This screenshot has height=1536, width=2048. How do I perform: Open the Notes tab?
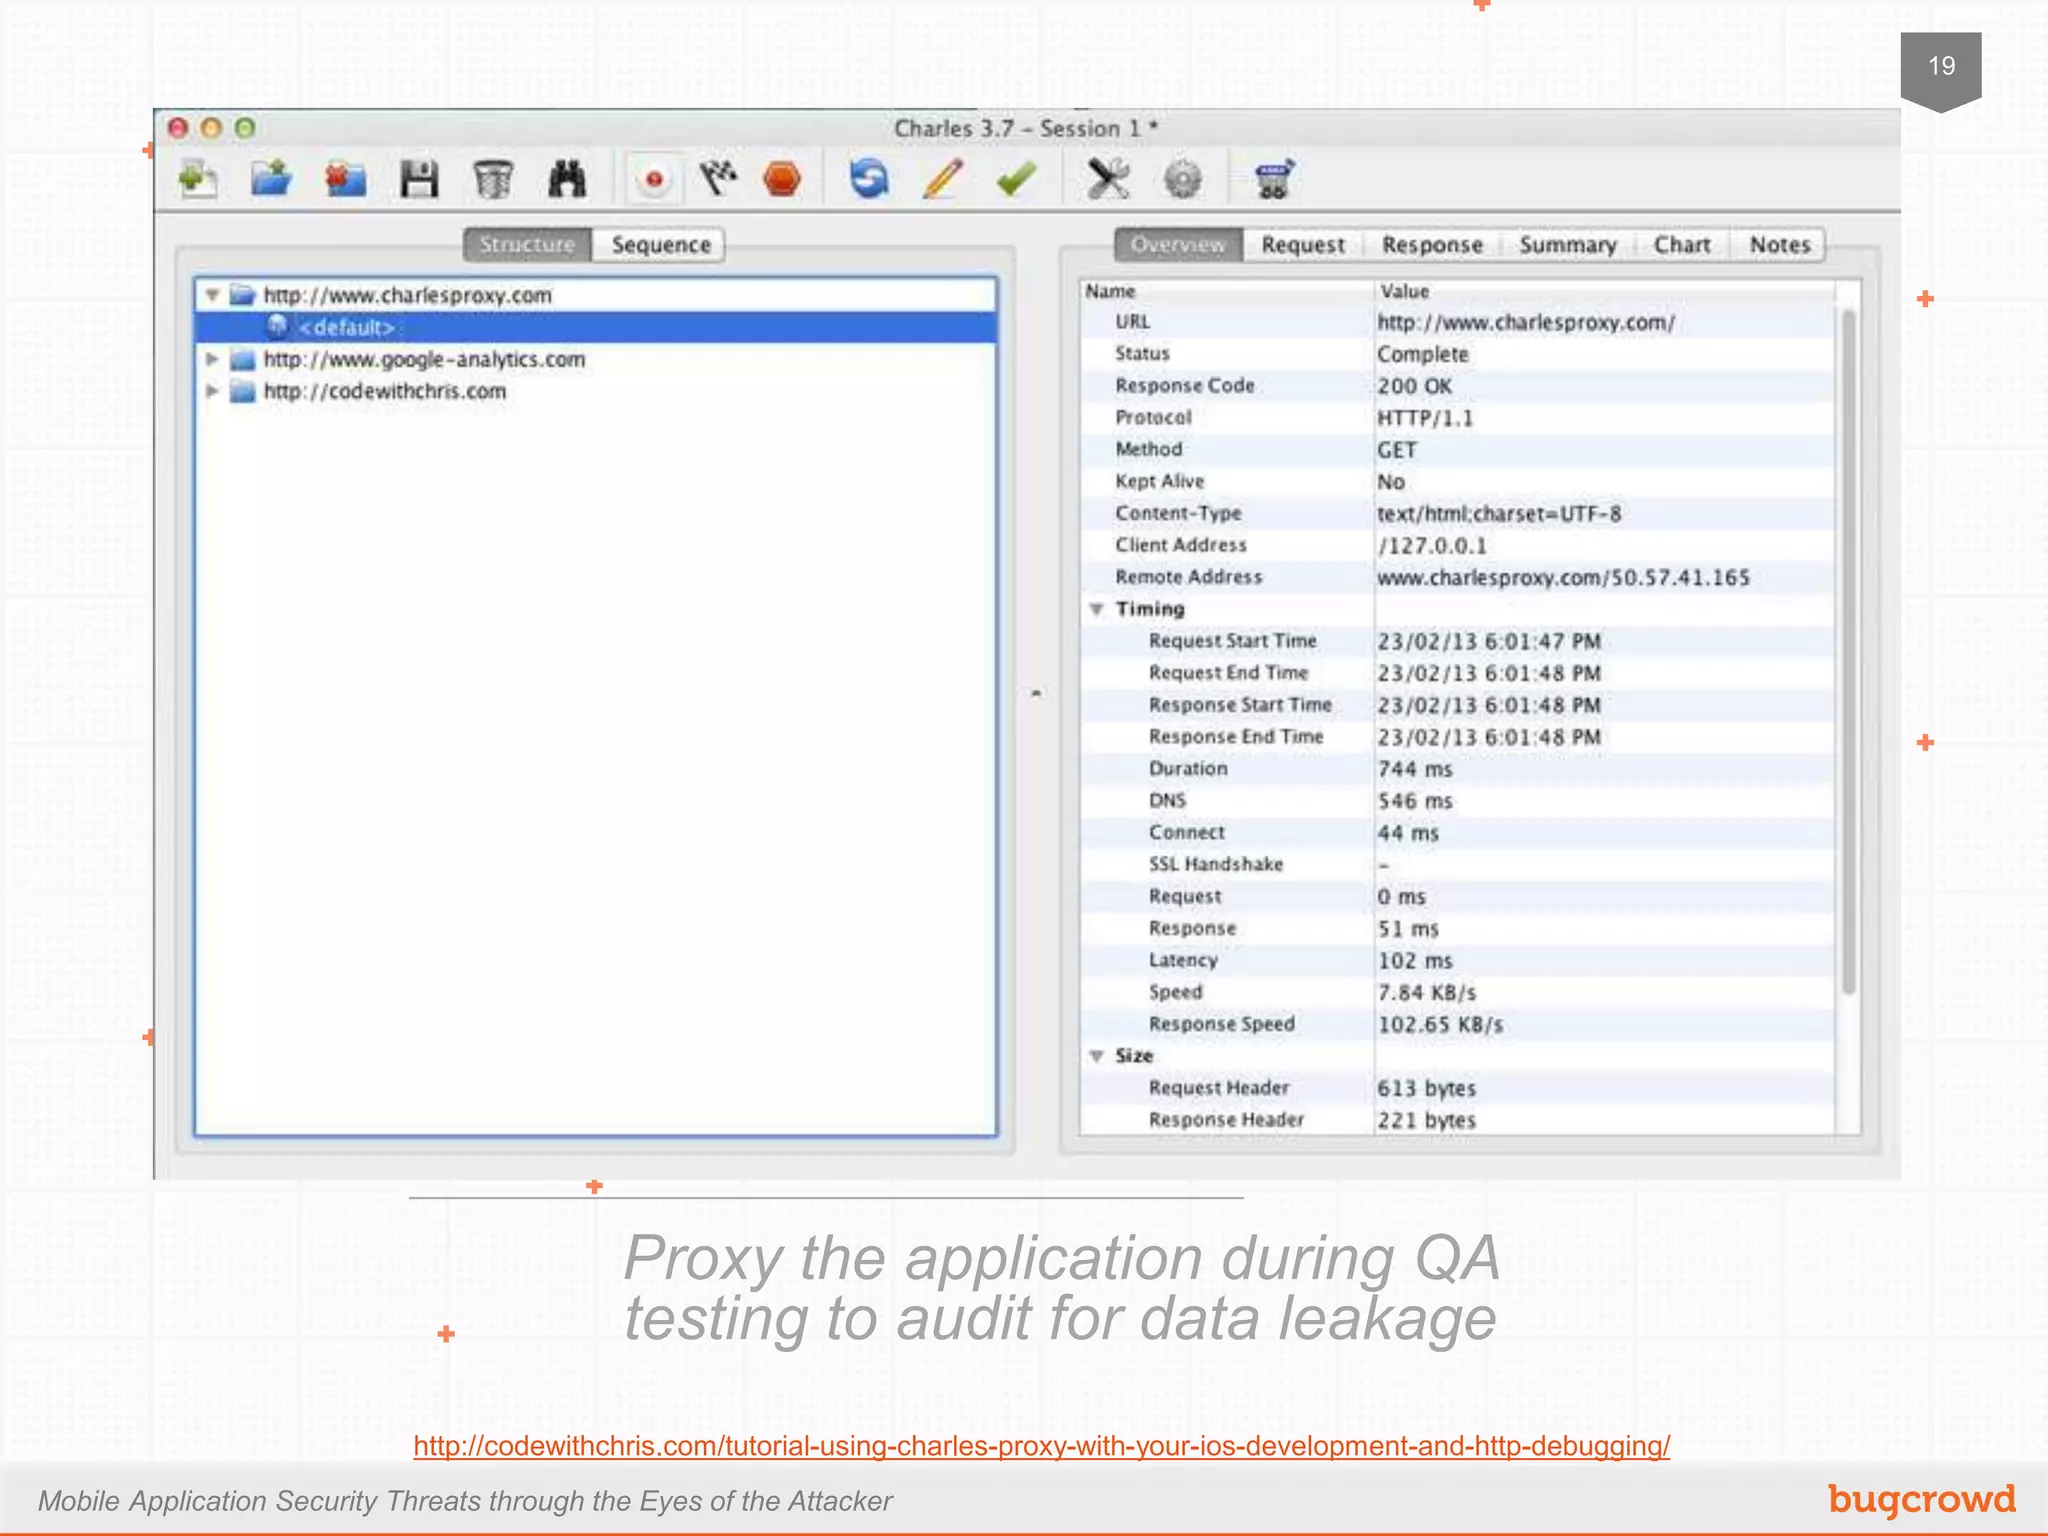1780,245
